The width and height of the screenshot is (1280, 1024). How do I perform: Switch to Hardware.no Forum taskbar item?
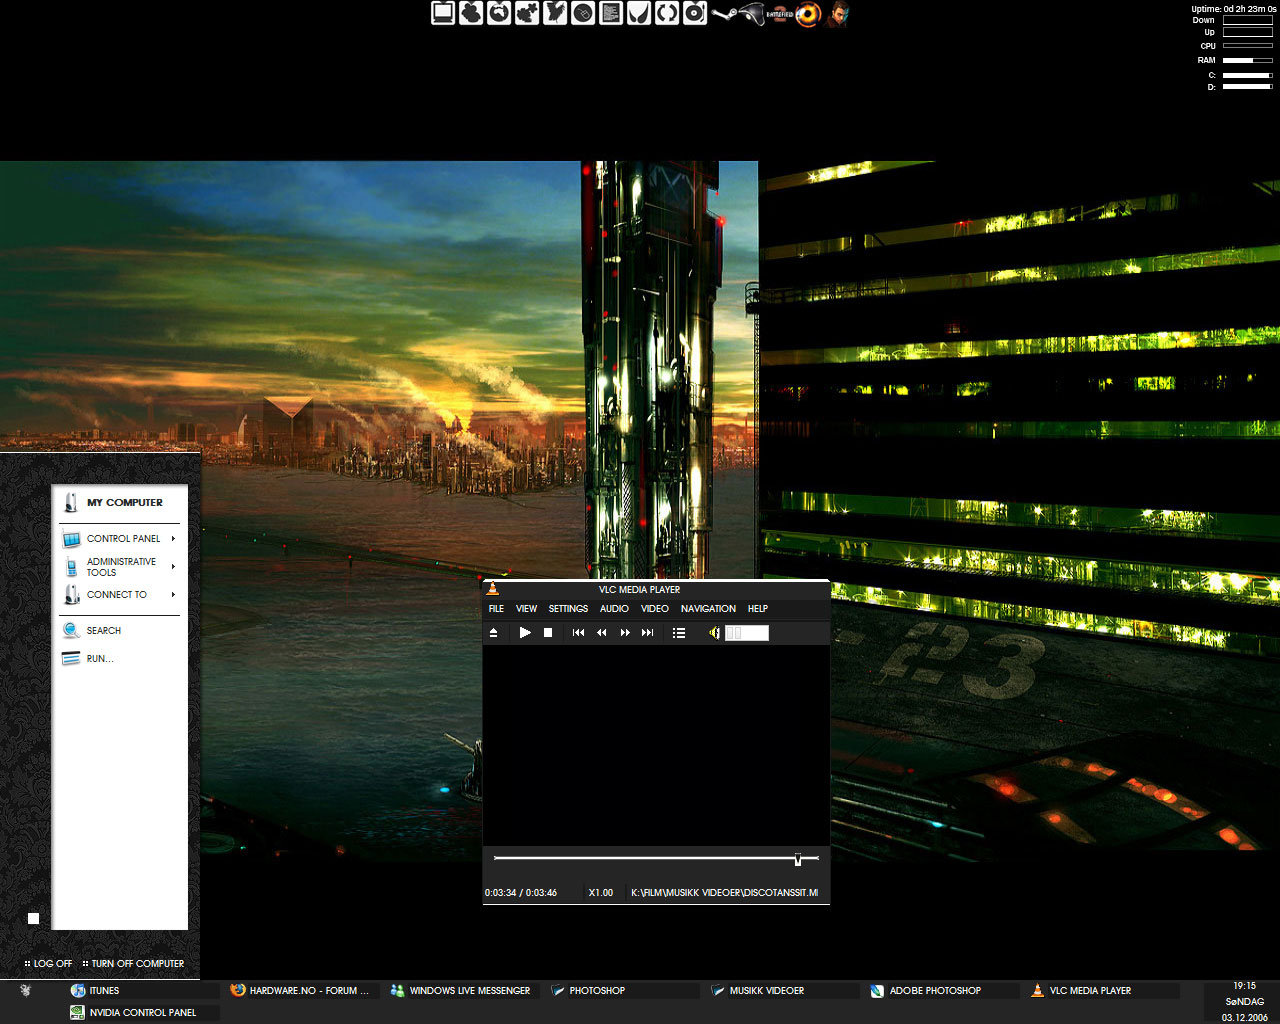[x=303, y=991]
